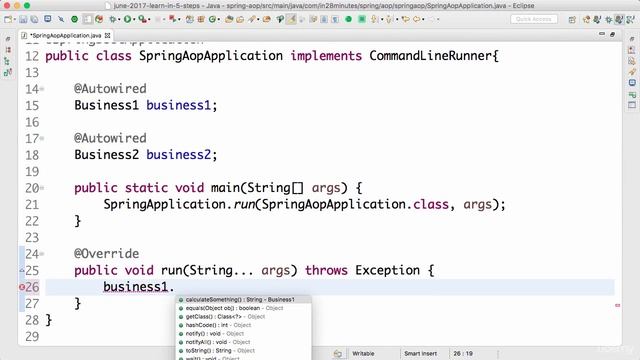Click the Run Last Tool external tools icon
Image resolution: width=640 pixels, height=360 pixels.
(x=142, y=19)
